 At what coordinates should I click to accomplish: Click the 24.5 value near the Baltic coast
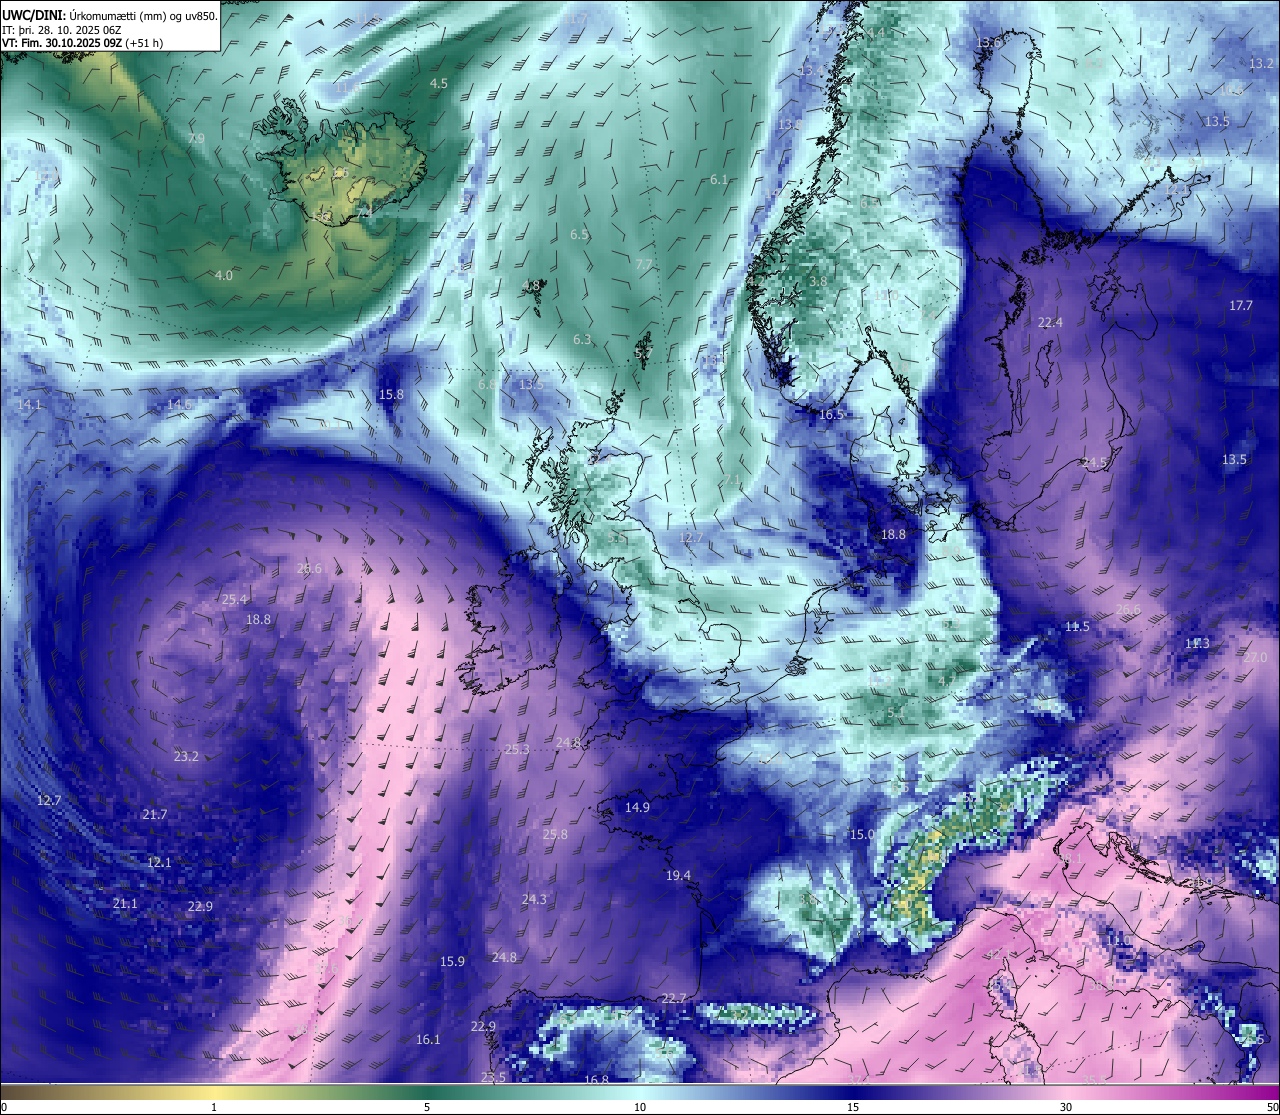point(1095,462)
